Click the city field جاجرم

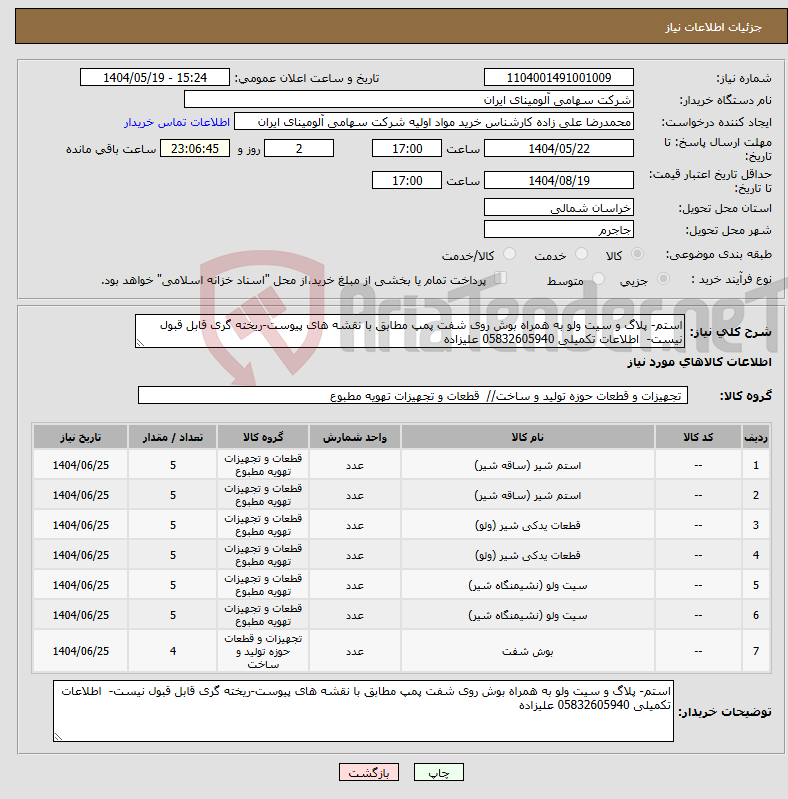[559, 229]
